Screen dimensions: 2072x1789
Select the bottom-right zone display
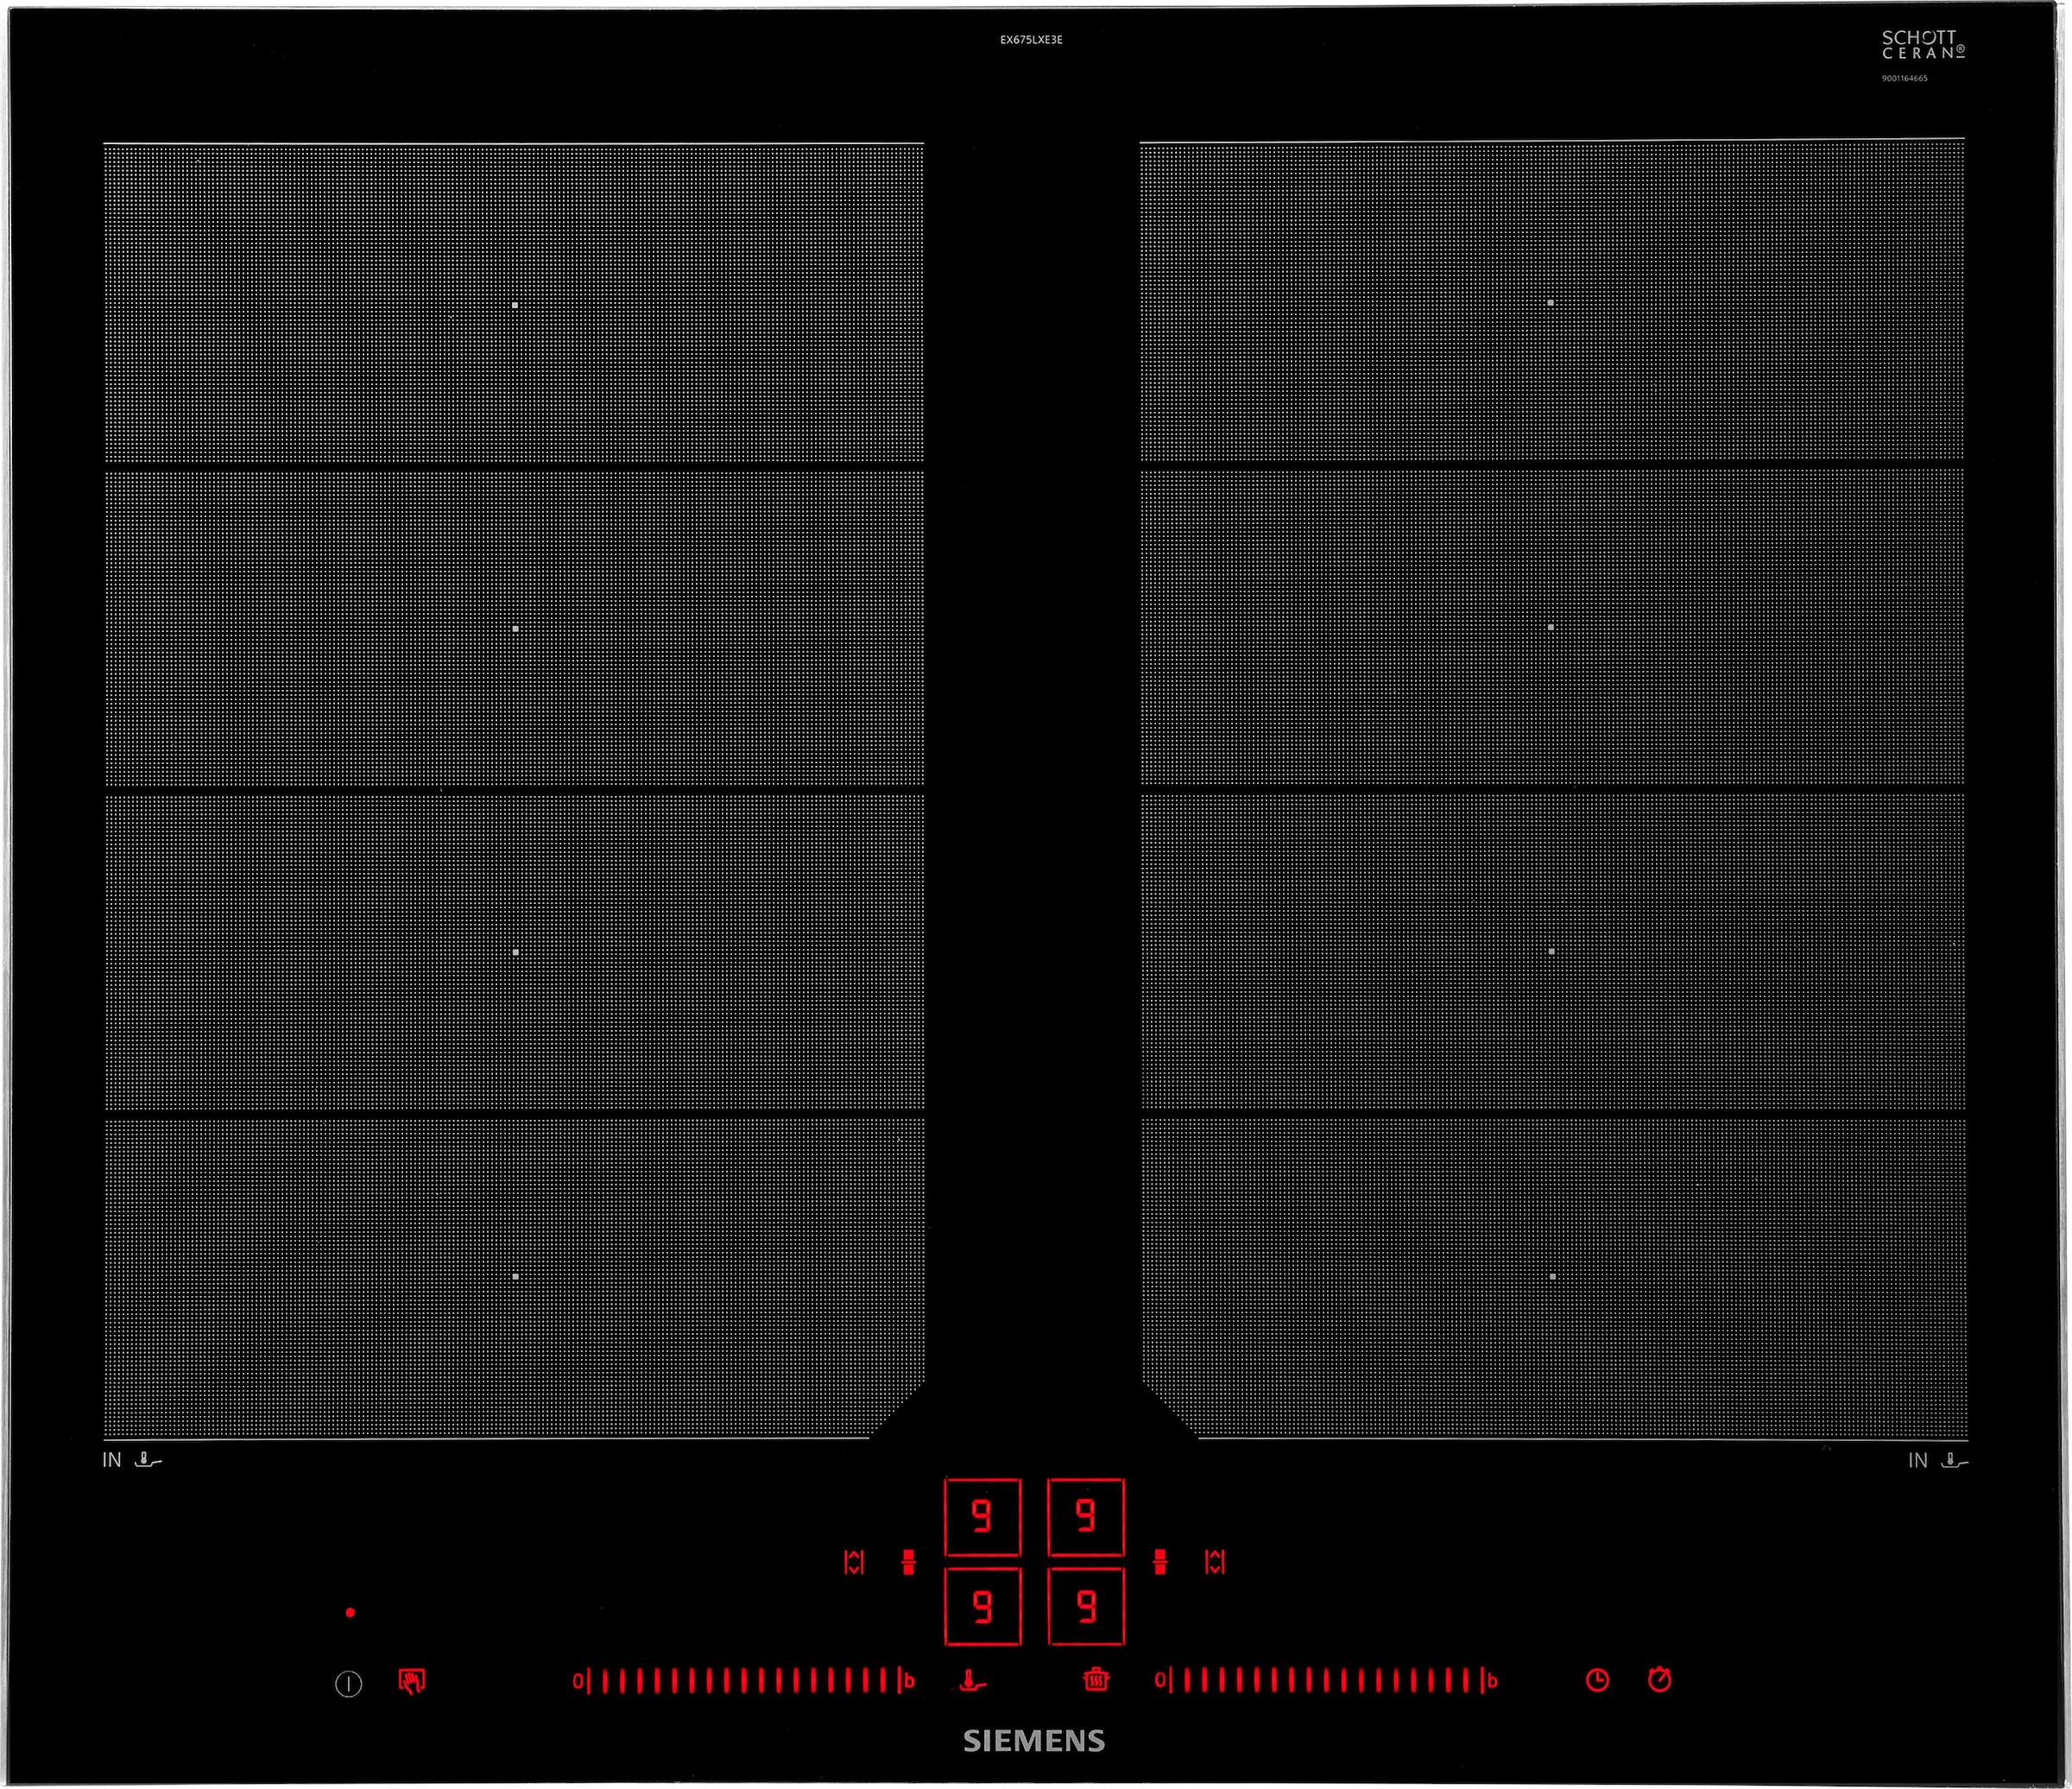(x=1085, y=1607)
